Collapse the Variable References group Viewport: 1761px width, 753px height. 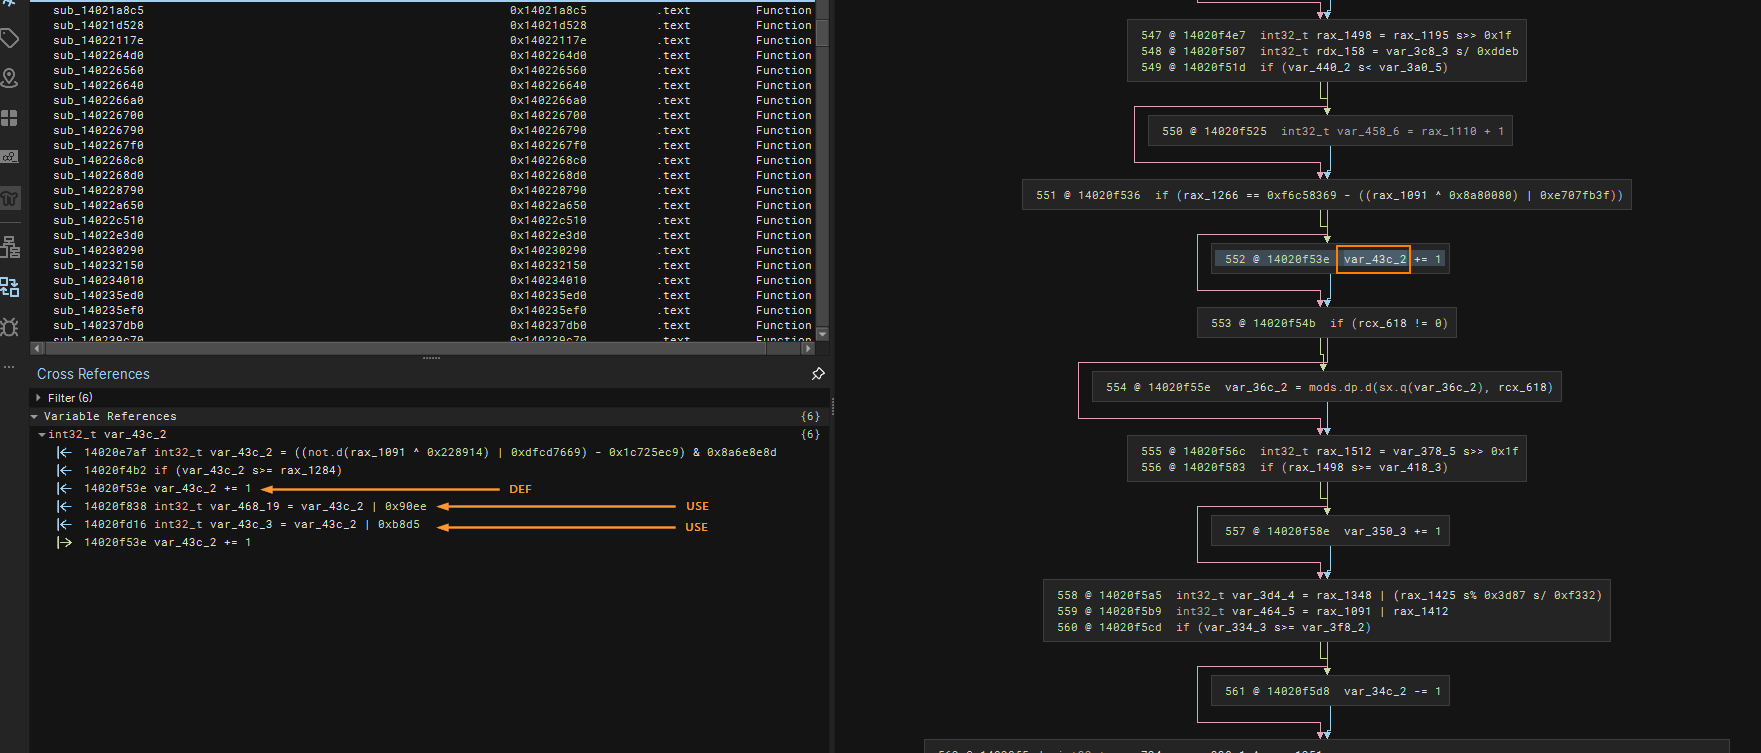pos(35,416)
